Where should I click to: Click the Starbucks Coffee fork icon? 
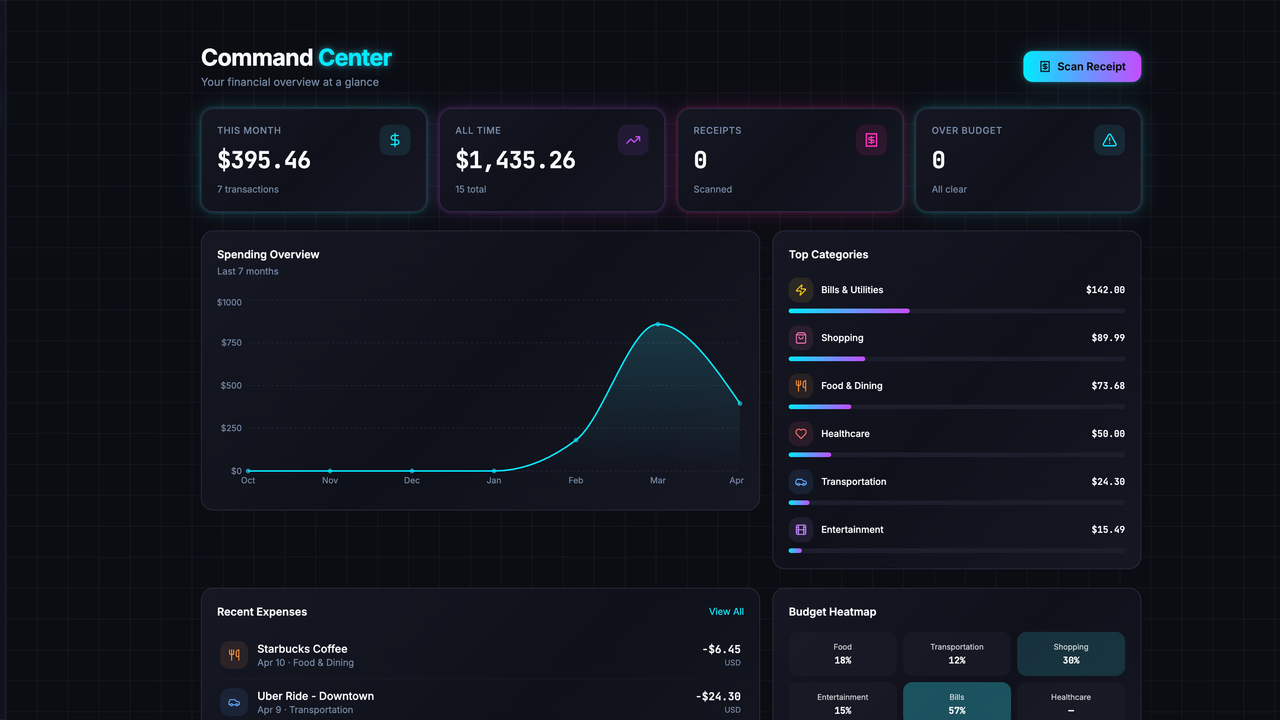tap(234, 655)
